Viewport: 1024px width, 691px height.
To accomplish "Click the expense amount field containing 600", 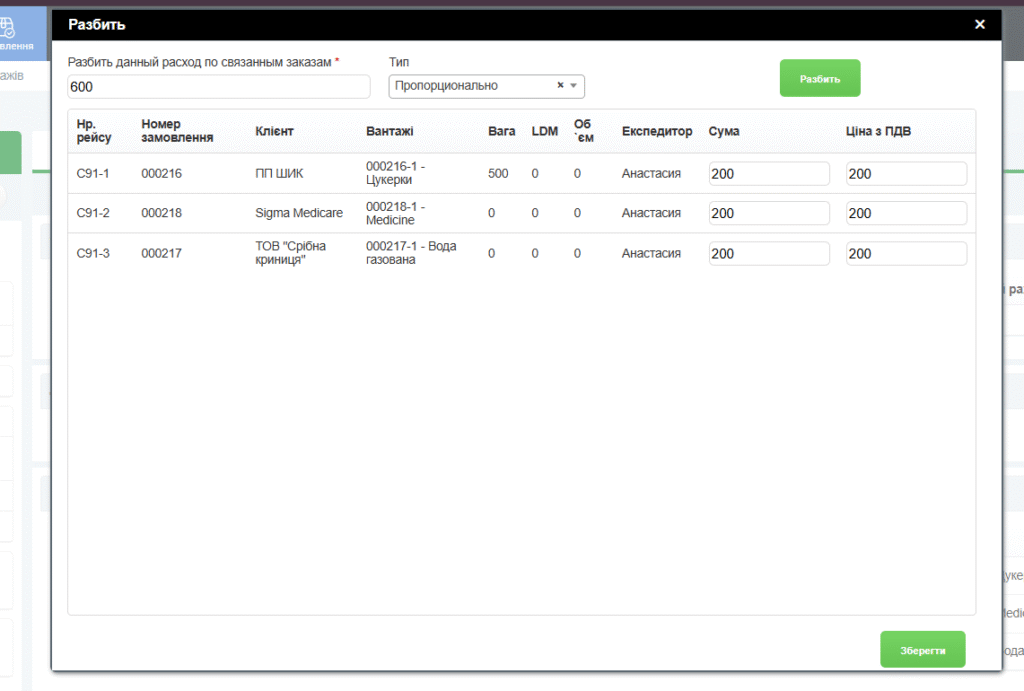I will [x=219, y=87].
